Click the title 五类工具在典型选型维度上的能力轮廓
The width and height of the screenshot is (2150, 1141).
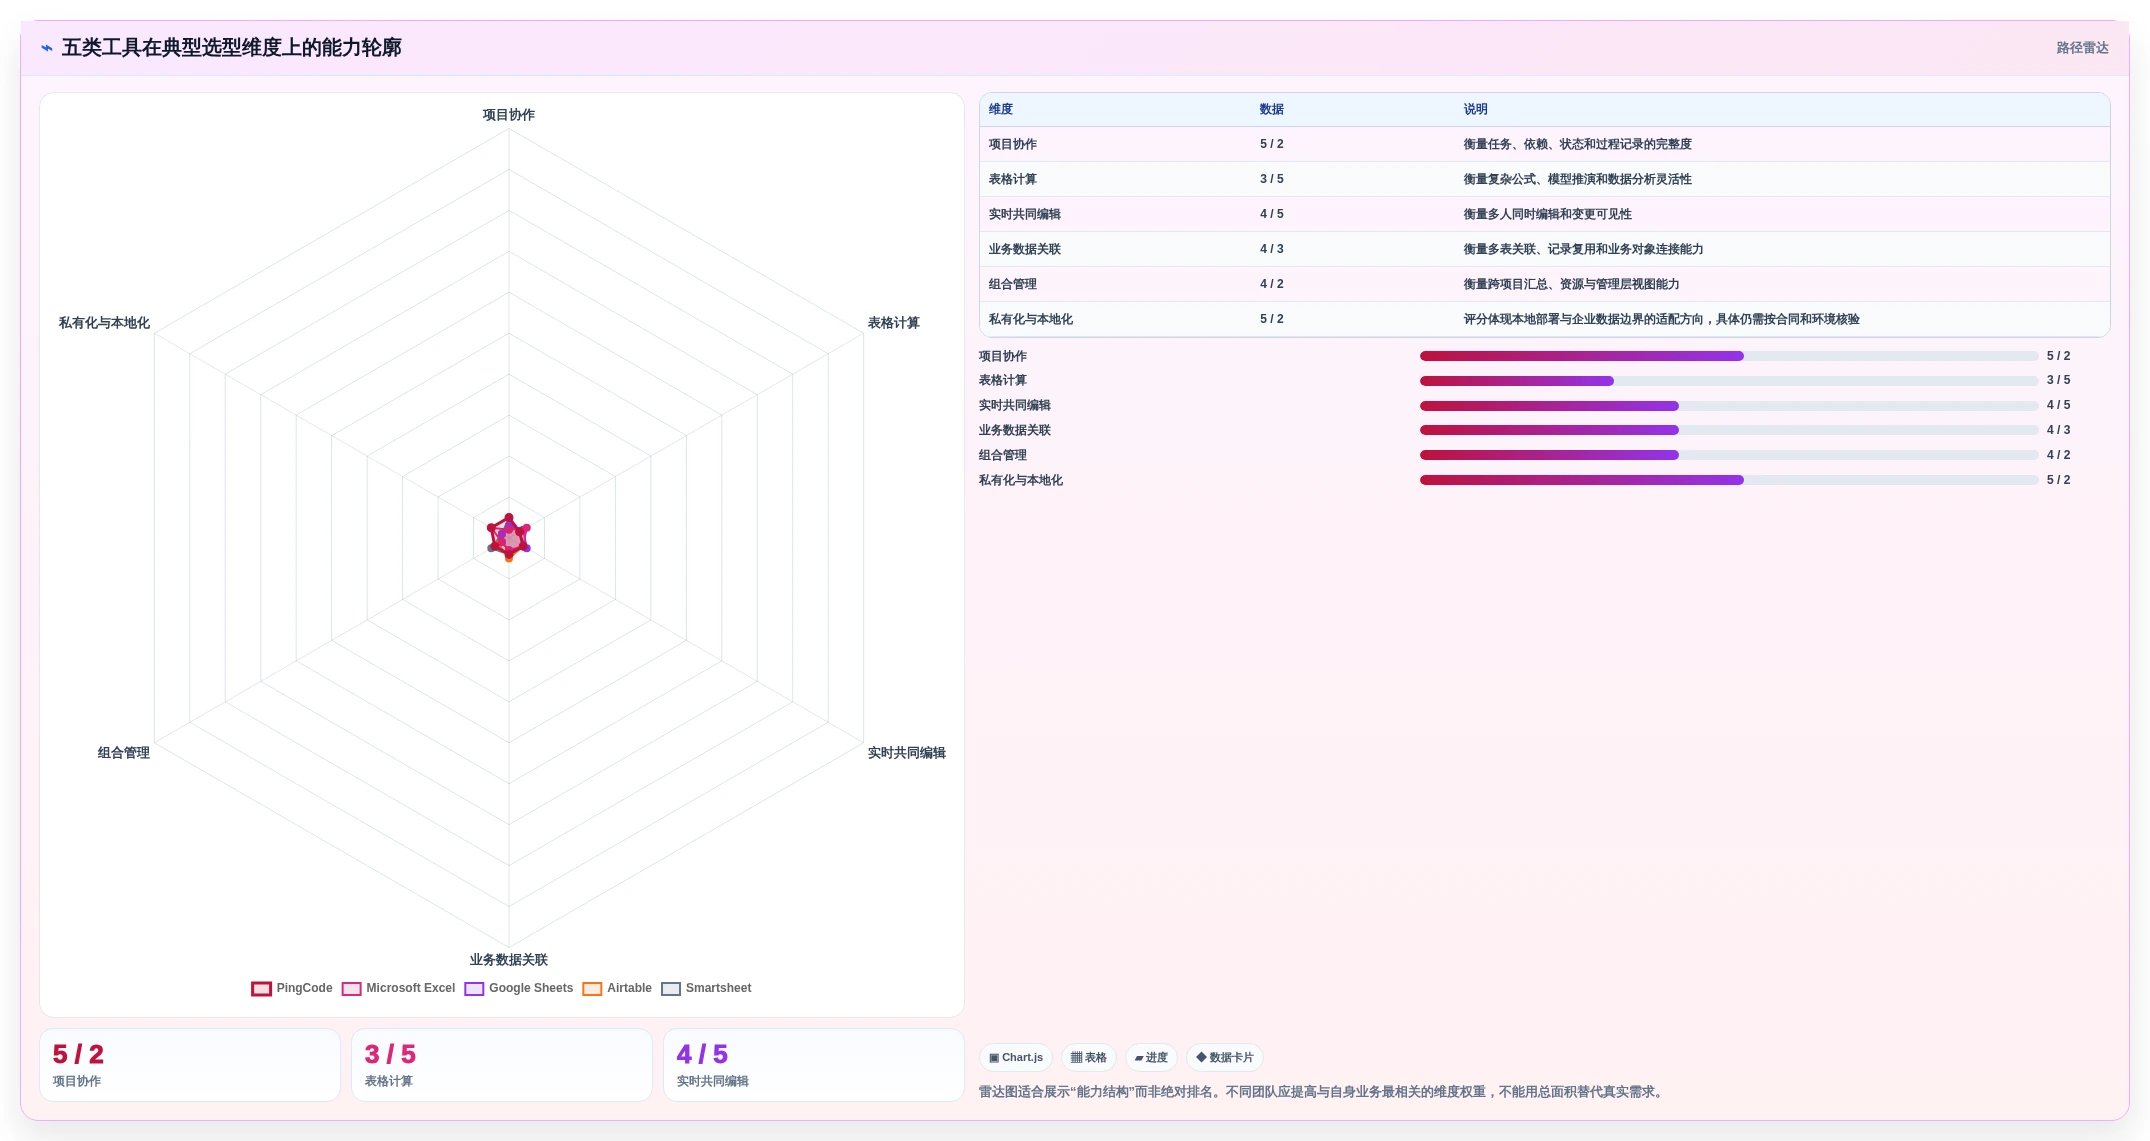(232, 48)
